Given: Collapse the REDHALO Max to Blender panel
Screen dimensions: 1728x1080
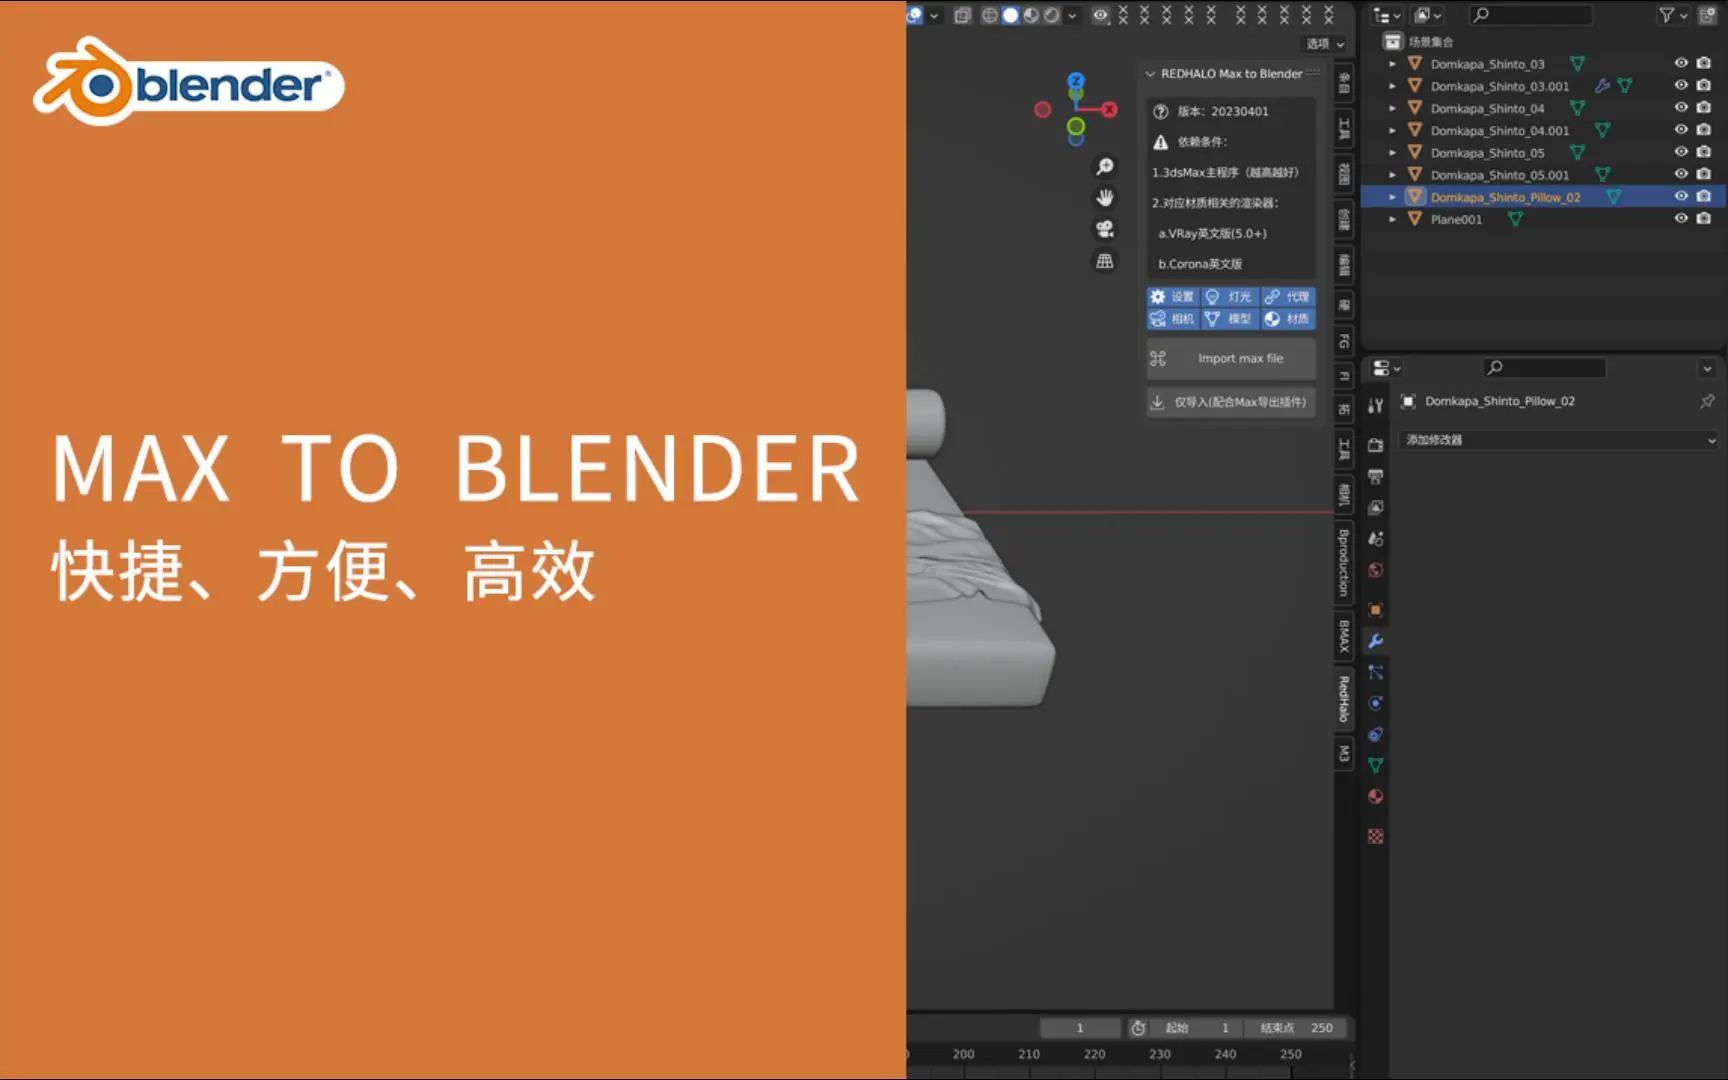Looking at the screenshot, I should click(1150, 74).
